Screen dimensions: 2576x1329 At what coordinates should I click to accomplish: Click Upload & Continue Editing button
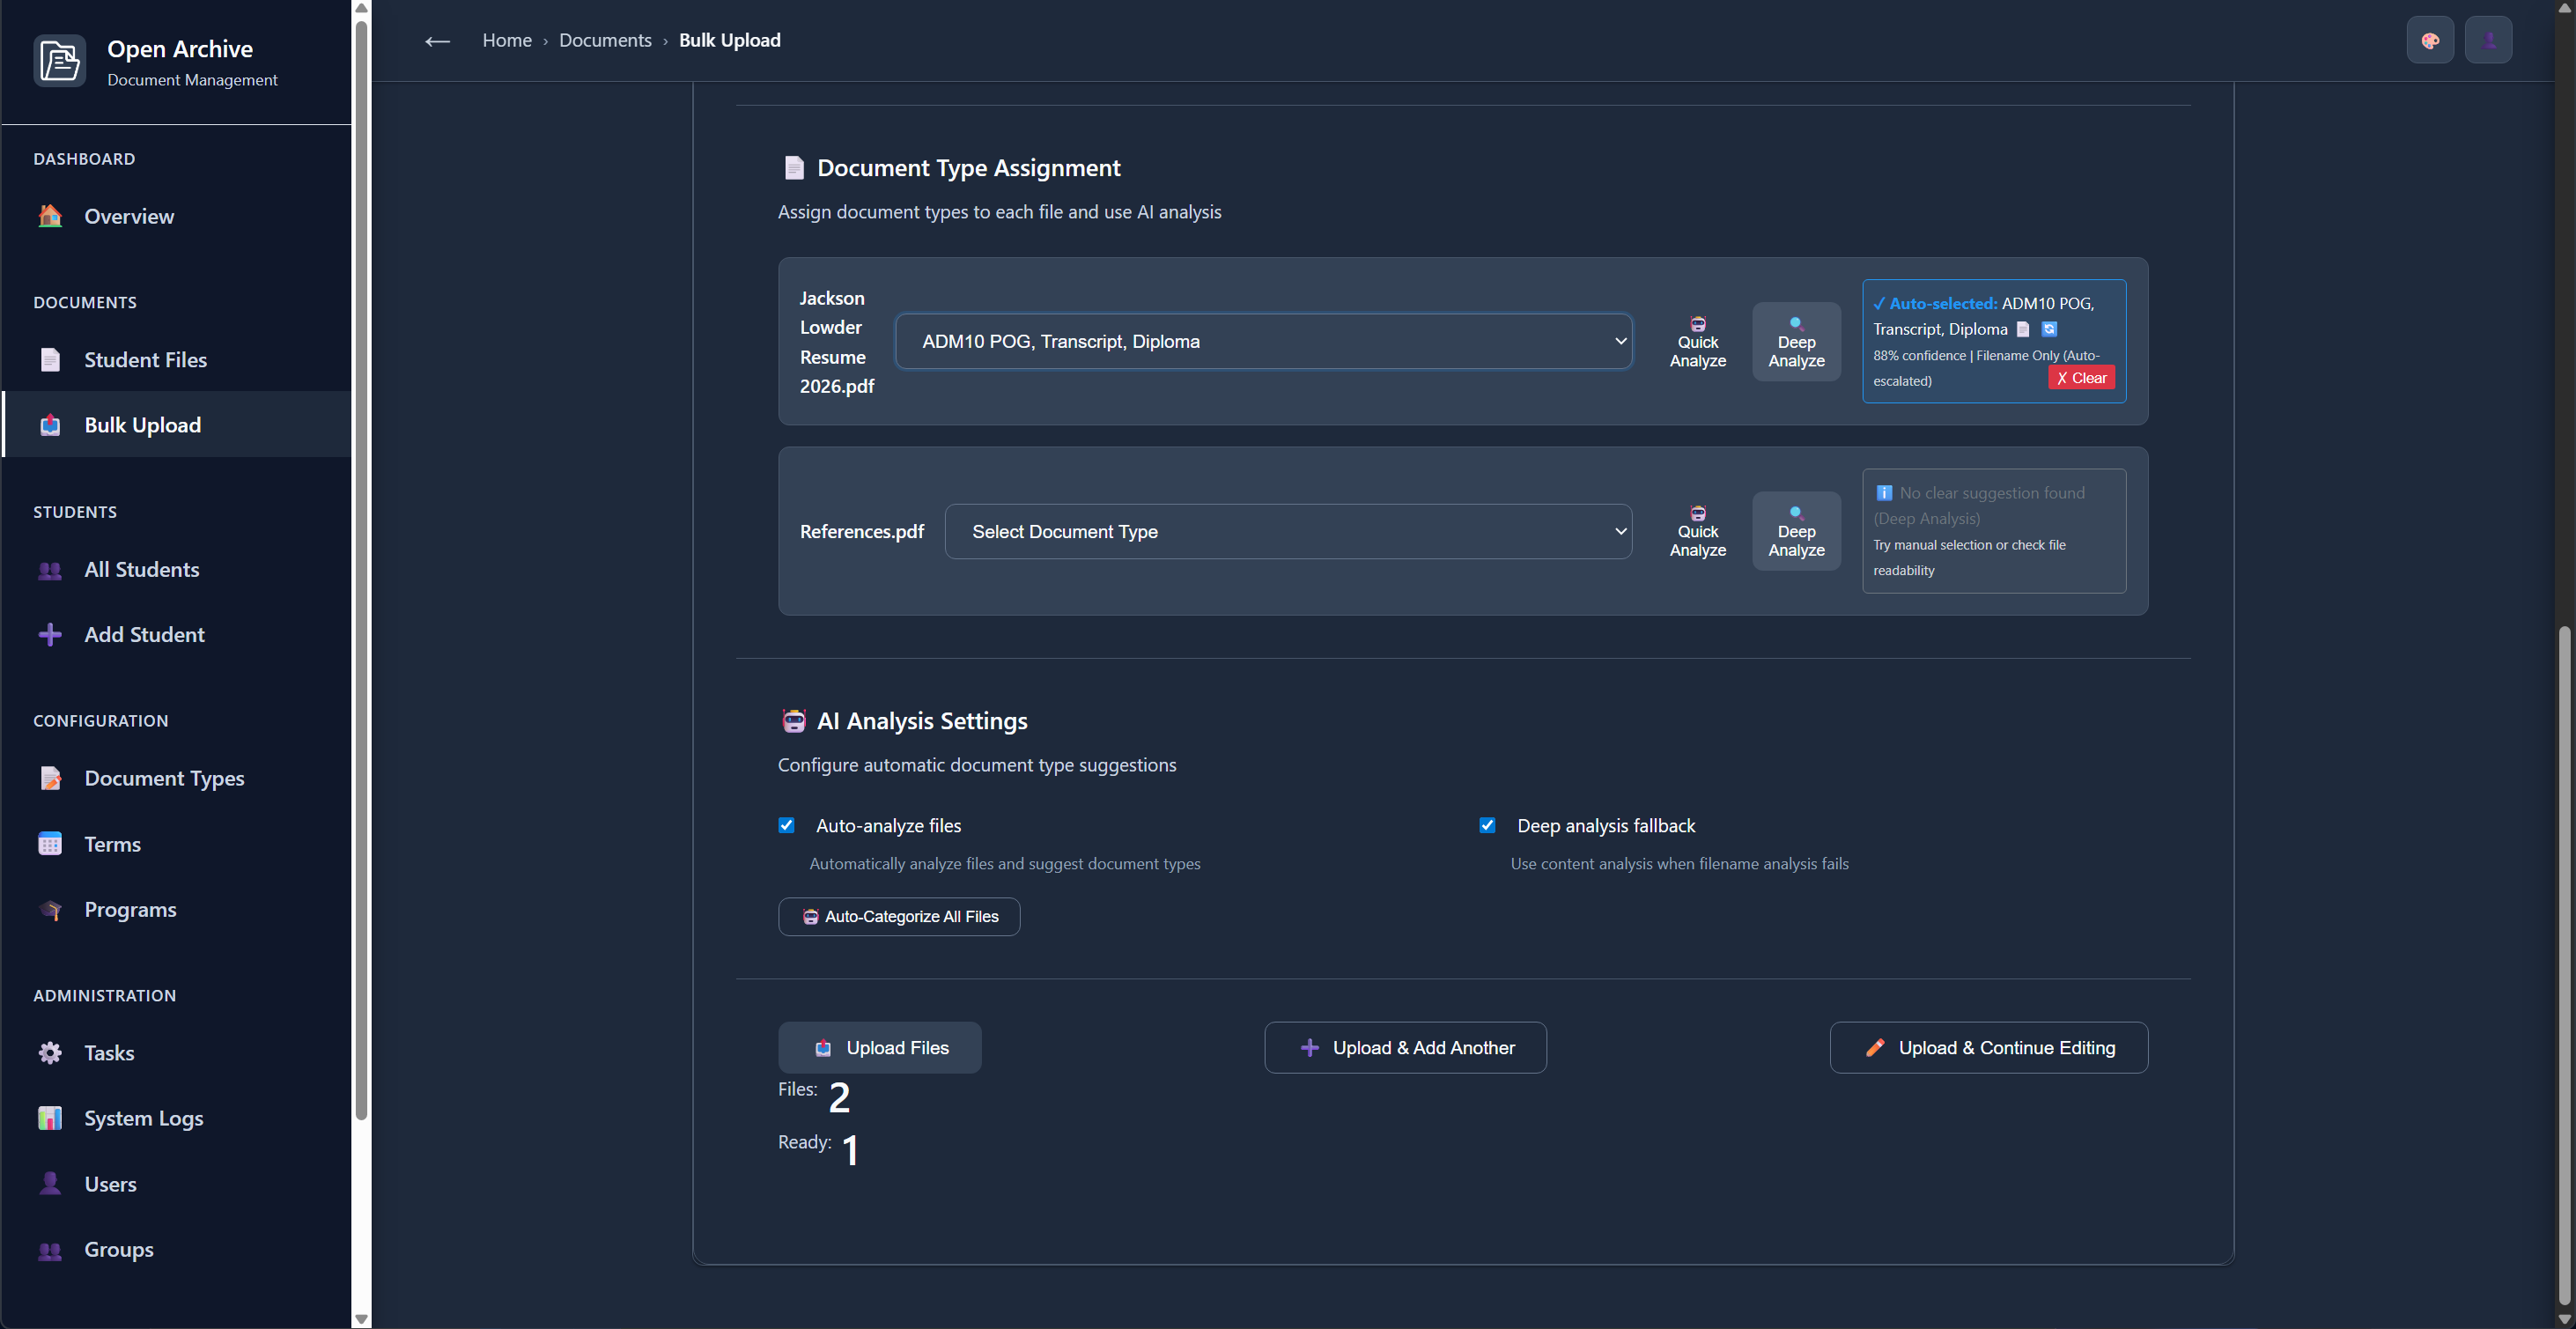click(x=1989, y=1047)
